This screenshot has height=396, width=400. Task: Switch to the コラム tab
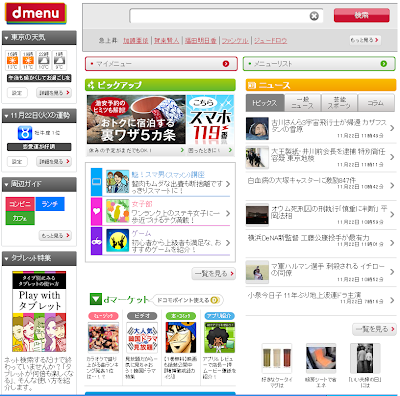point(376,103)
